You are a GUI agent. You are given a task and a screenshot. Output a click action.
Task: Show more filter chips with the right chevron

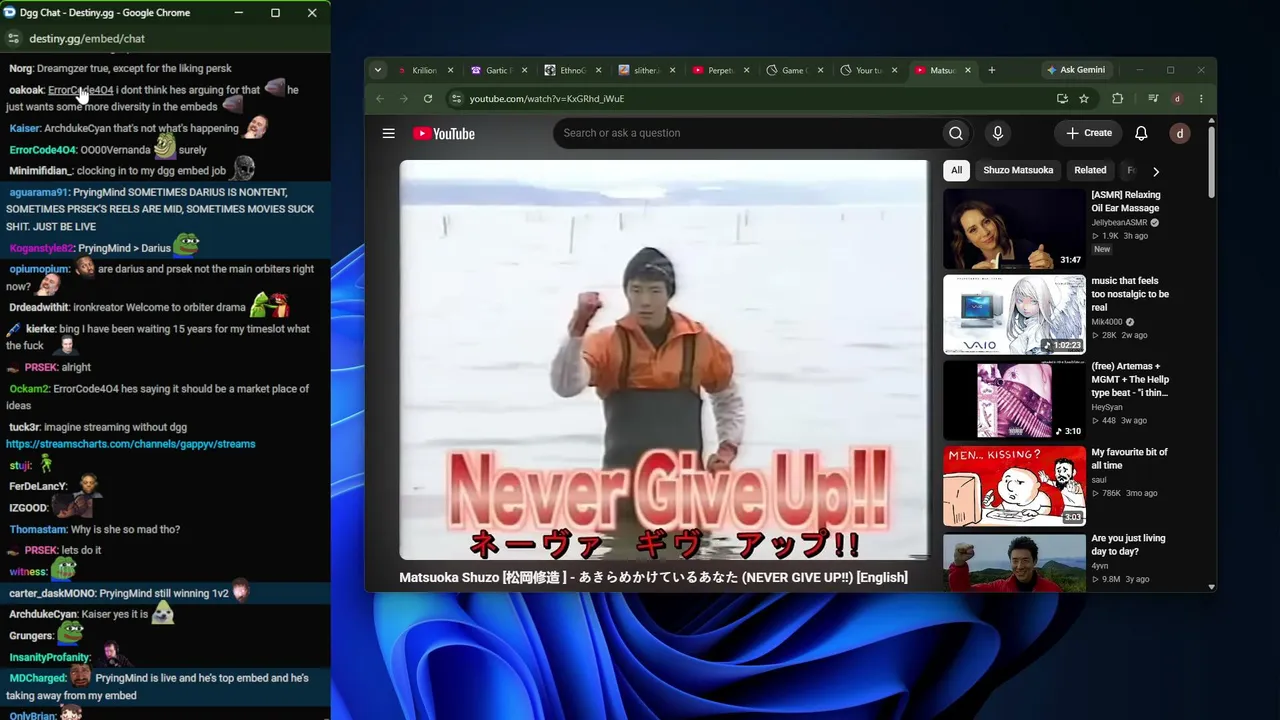tap(1156, 171)
